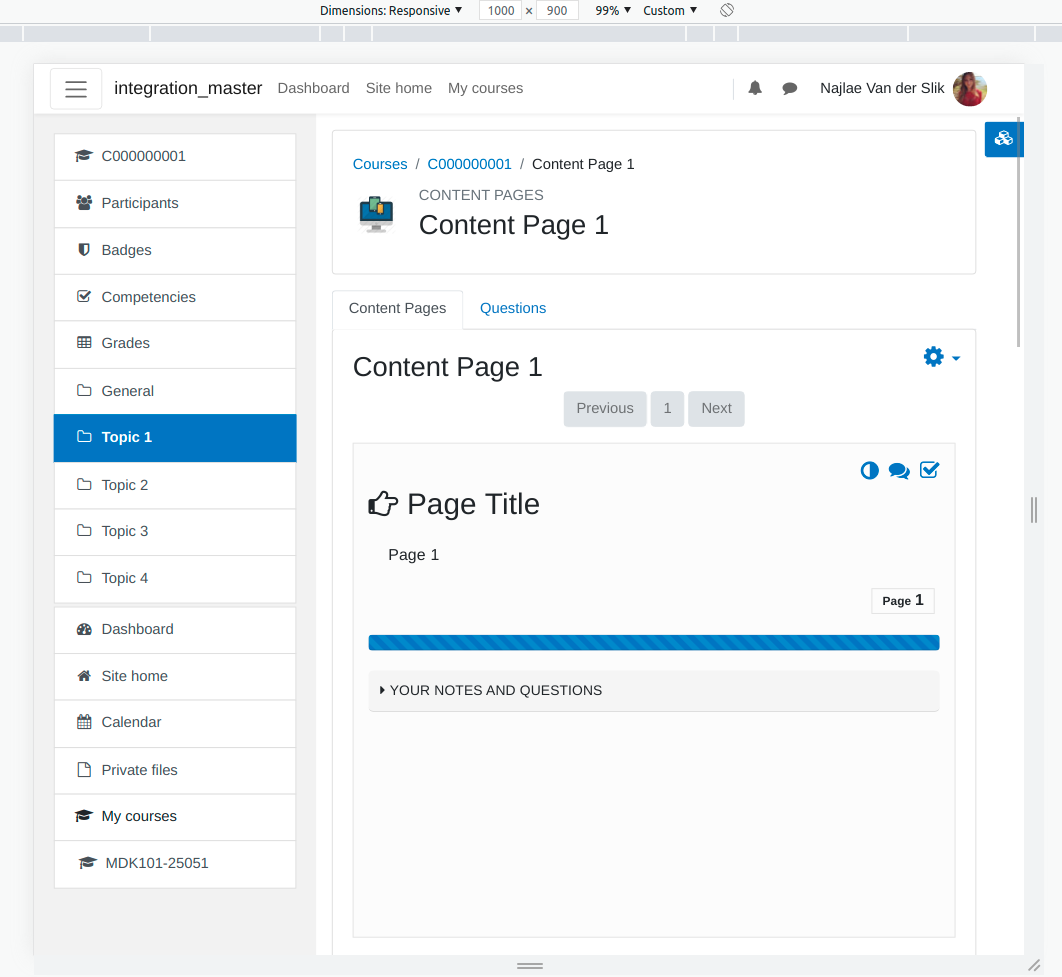The width and height of the screenshot is (1062, 977).
Task: Go to Next page button
Action: [x=716, y=408]
